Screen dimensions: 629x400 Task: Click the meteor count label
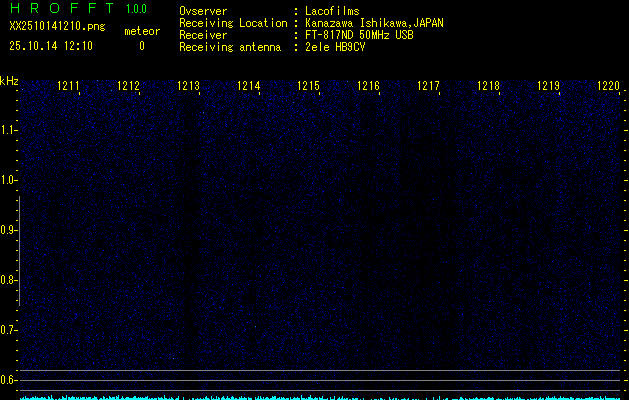(141, 31)
